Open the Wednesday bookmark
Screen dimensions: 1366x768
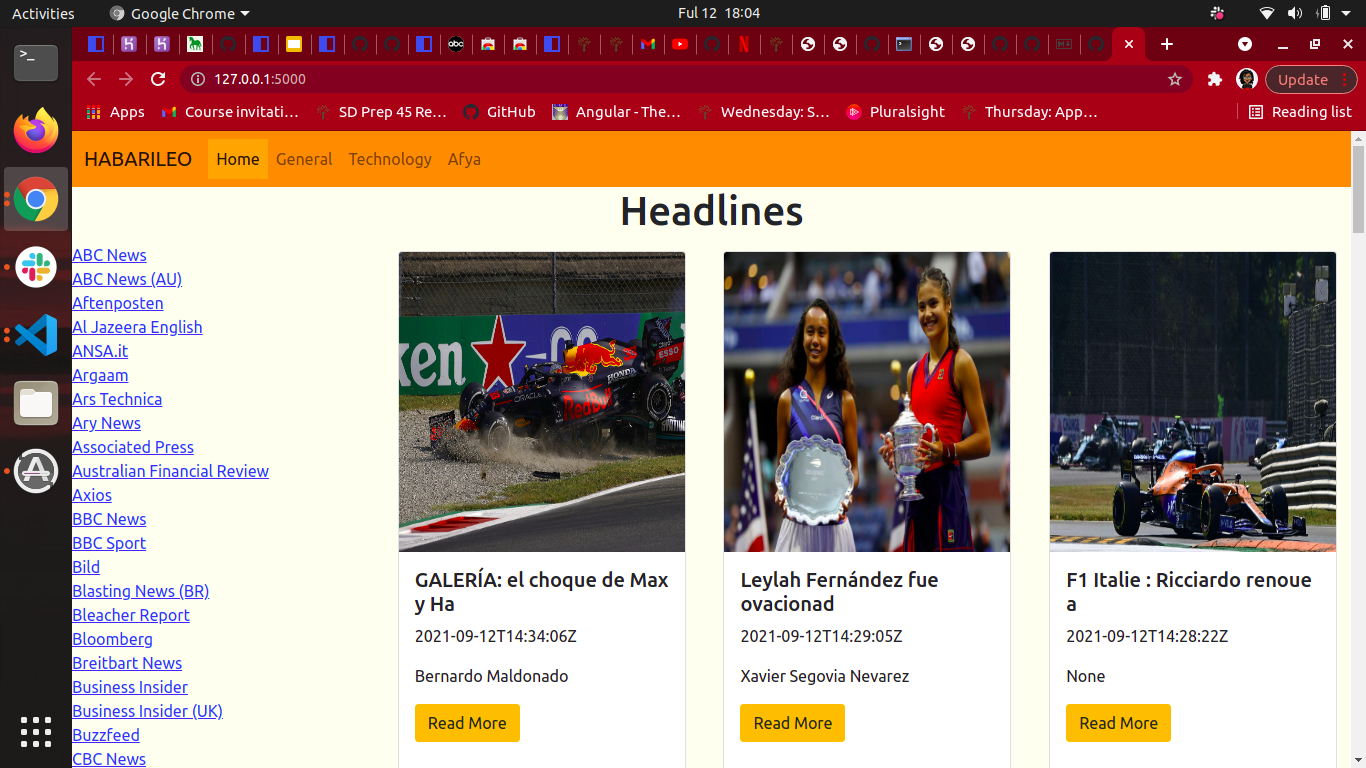(764, 112)
